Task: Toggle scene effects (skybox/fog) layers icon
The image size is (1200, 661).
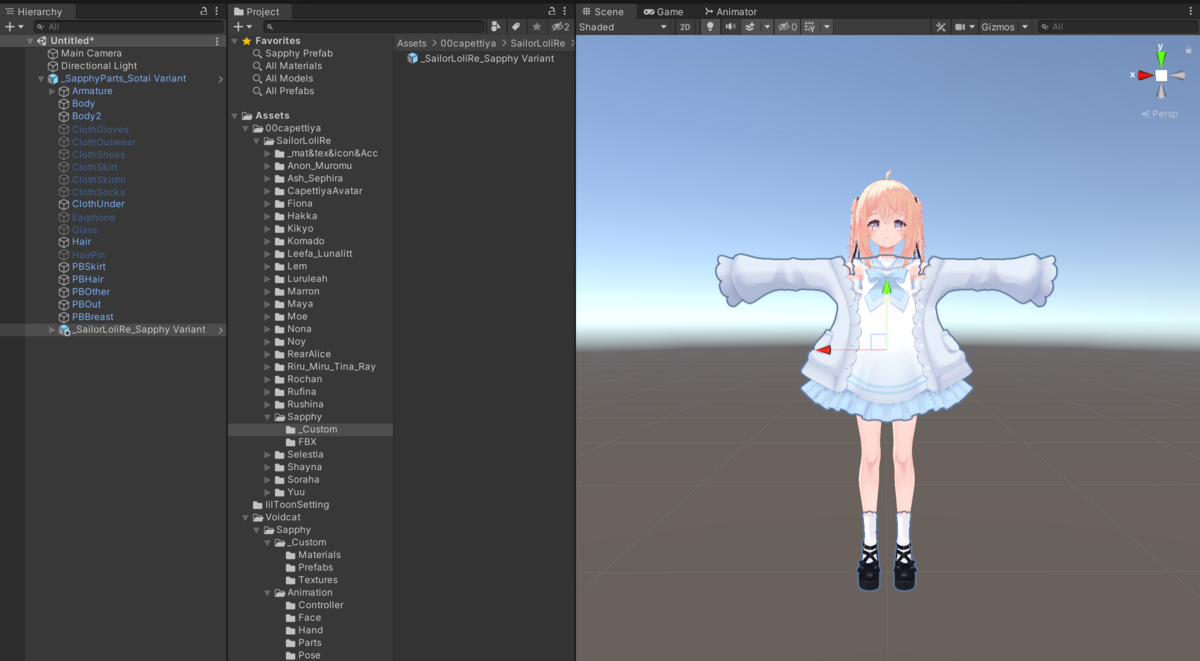Action: coord(749,27)
